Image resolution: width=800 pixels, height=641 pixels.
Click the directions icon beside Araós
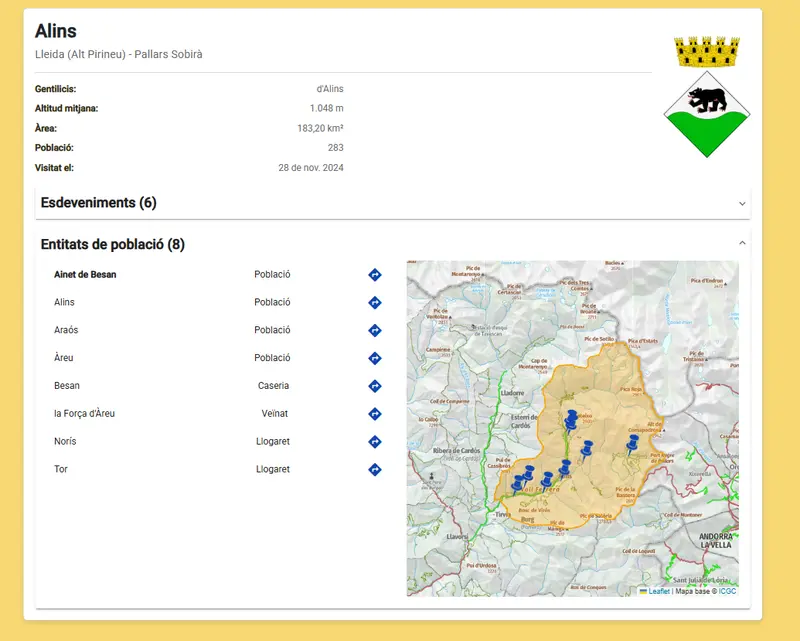coord(374,330)
